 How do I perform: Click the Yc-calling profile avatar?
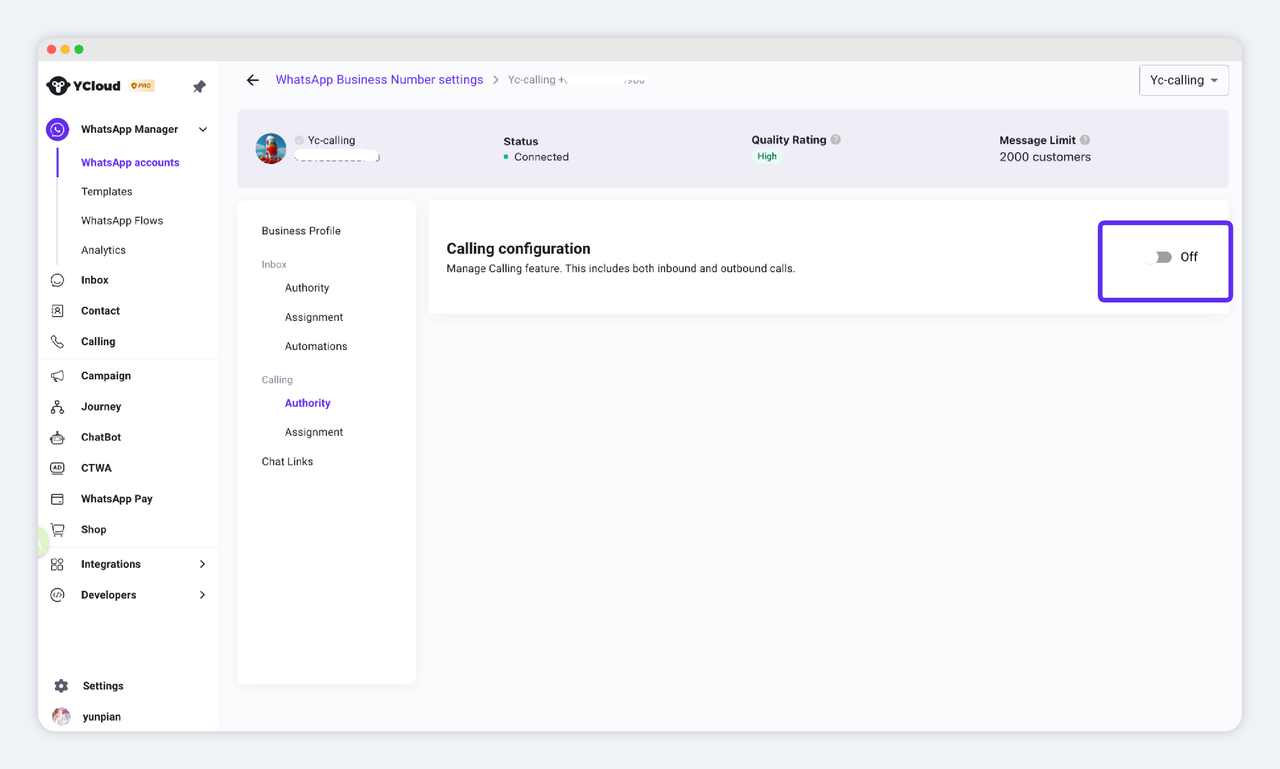coord(271,149)
